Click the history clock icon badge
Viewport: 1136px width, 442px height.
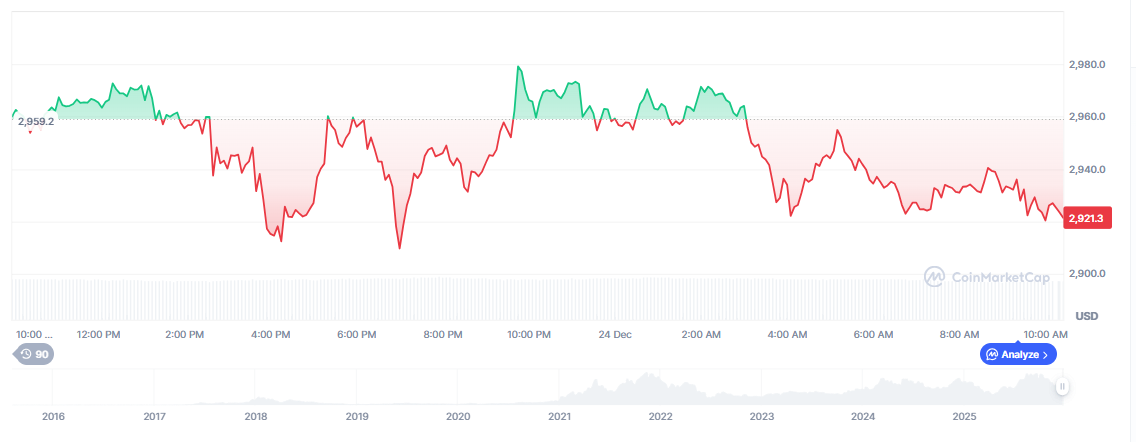coord(24,354)
